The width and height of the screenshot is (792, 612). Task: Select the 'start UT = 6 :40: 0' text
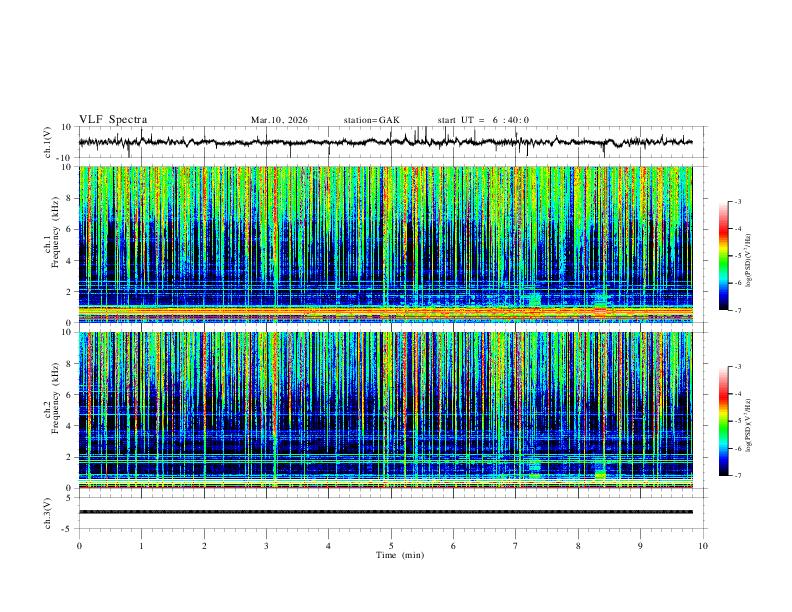(x=483, y=120)
